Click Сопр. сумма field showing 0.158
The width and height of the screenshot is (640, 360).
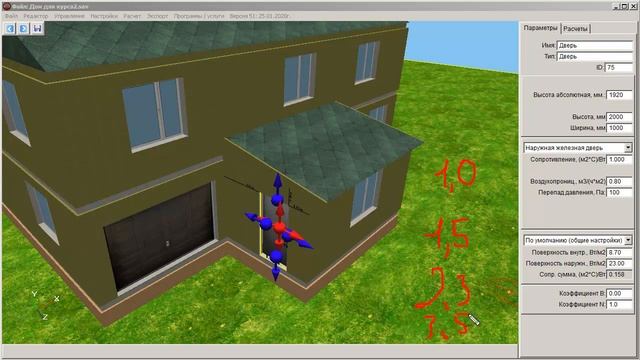coord(620,274)
